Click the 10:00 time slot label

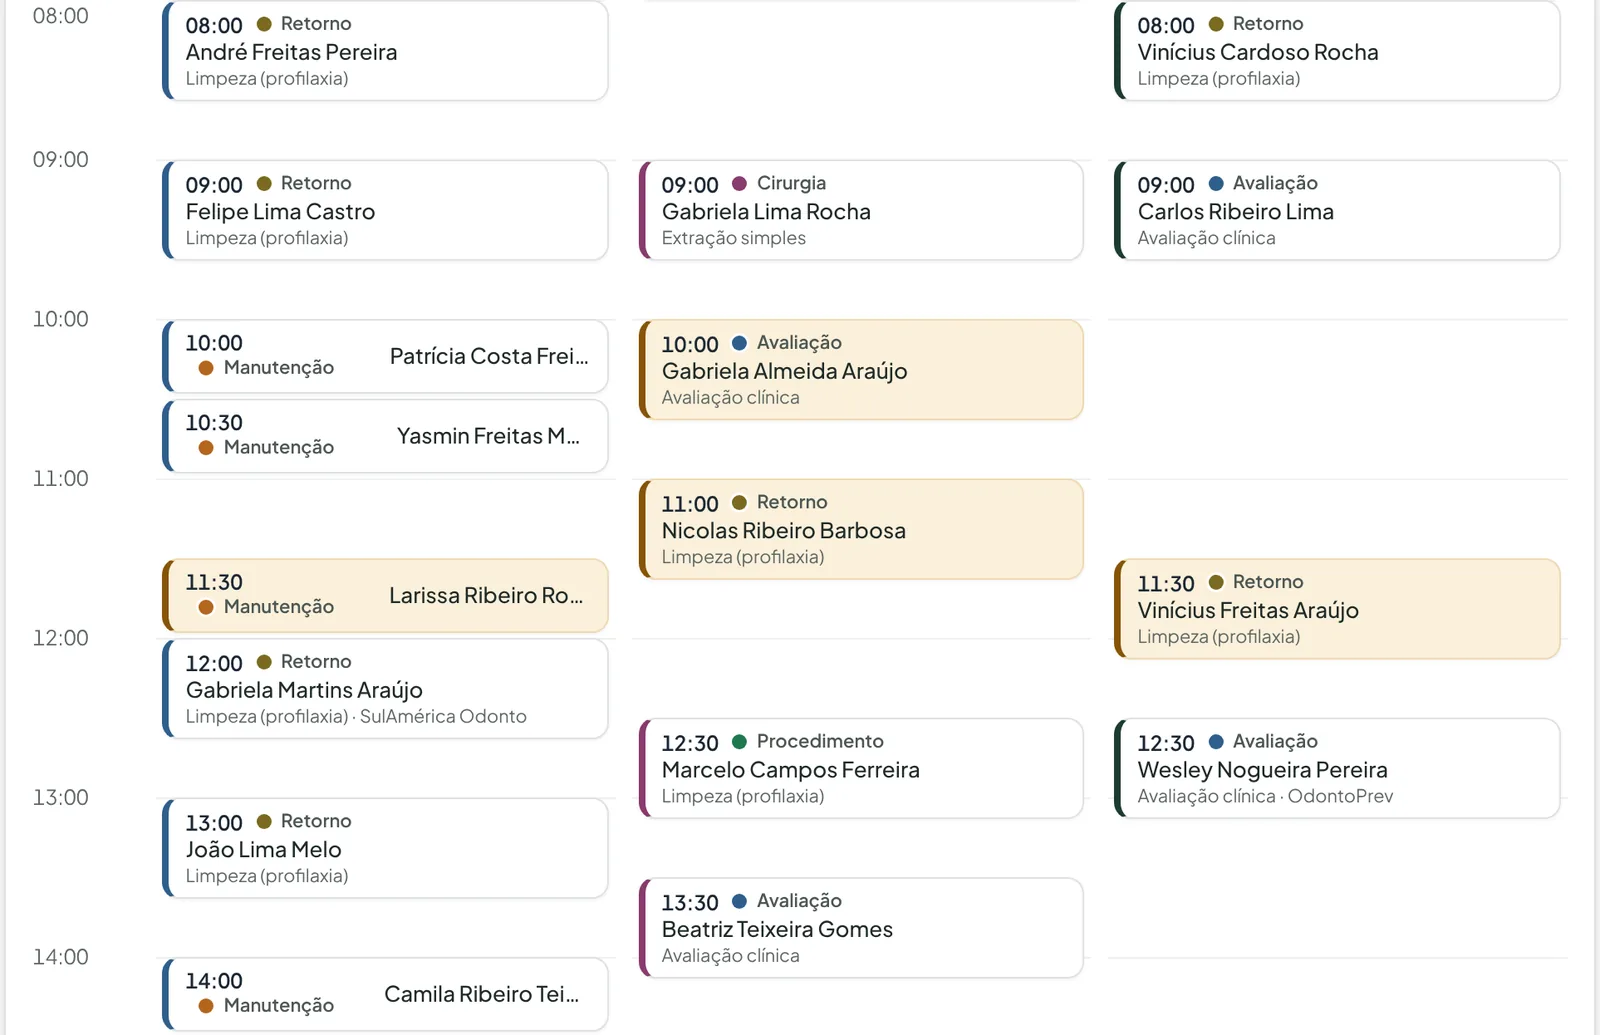(61, 319)
